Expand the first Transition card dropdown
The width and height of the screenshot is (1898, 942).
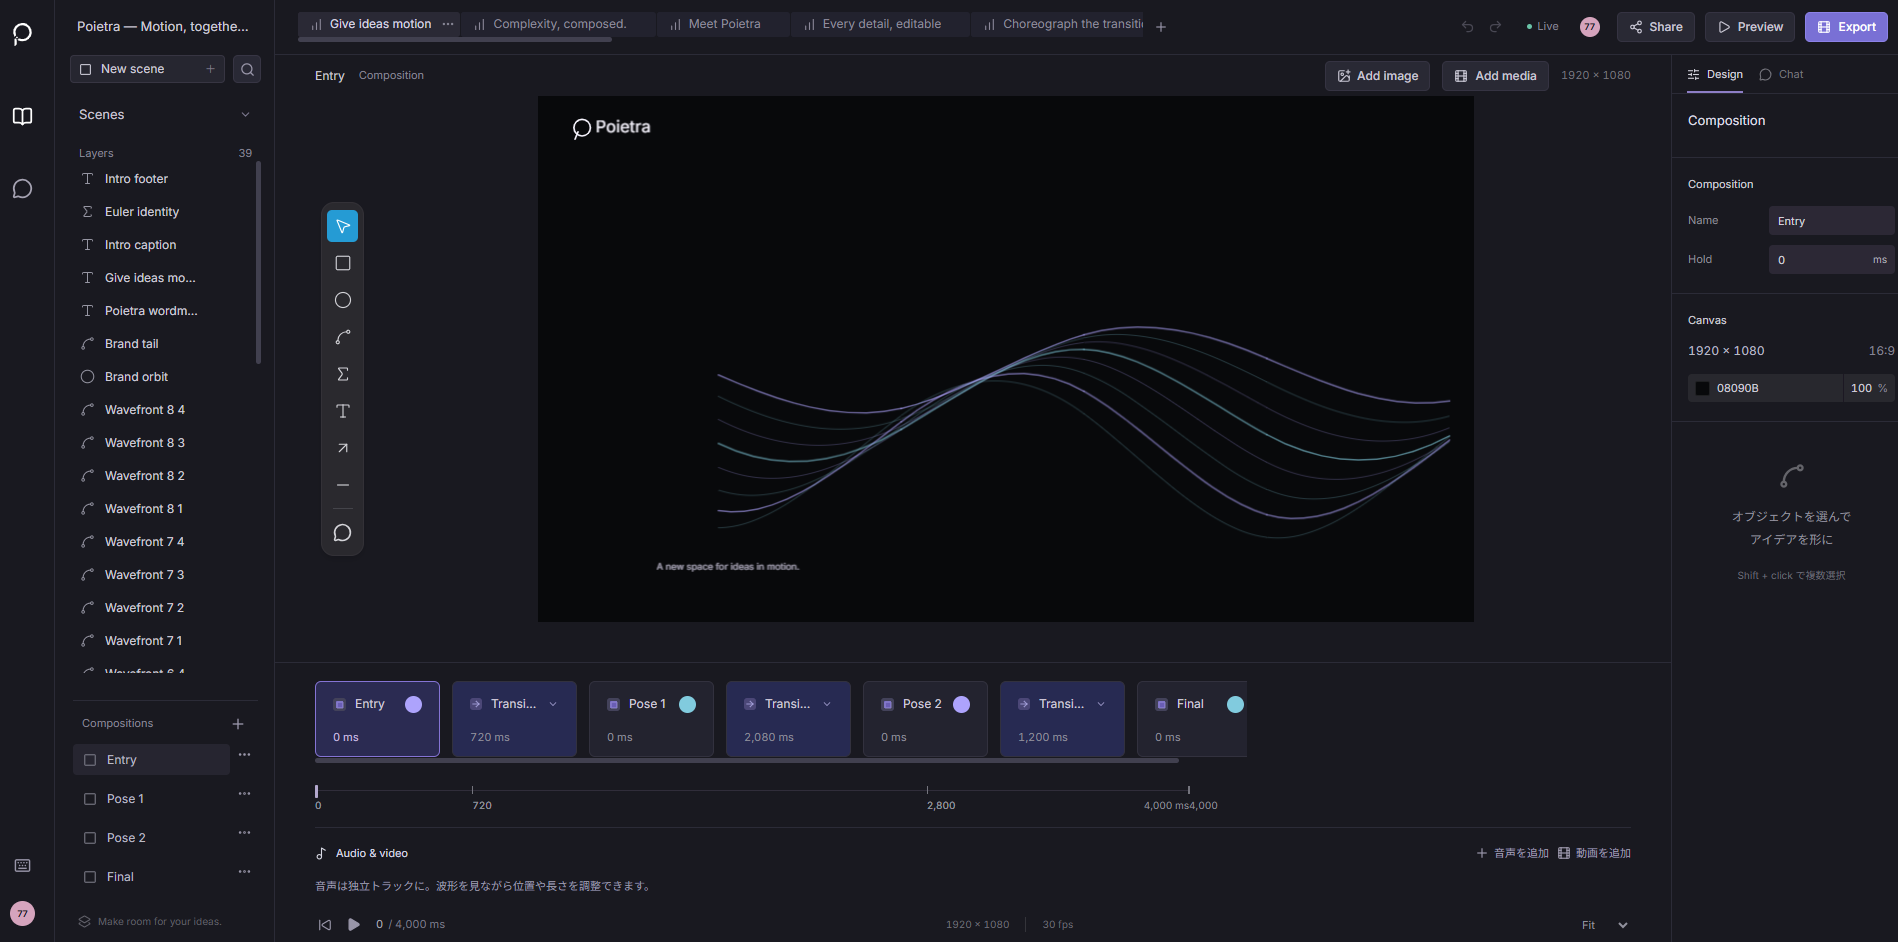[x=553, y=704]
